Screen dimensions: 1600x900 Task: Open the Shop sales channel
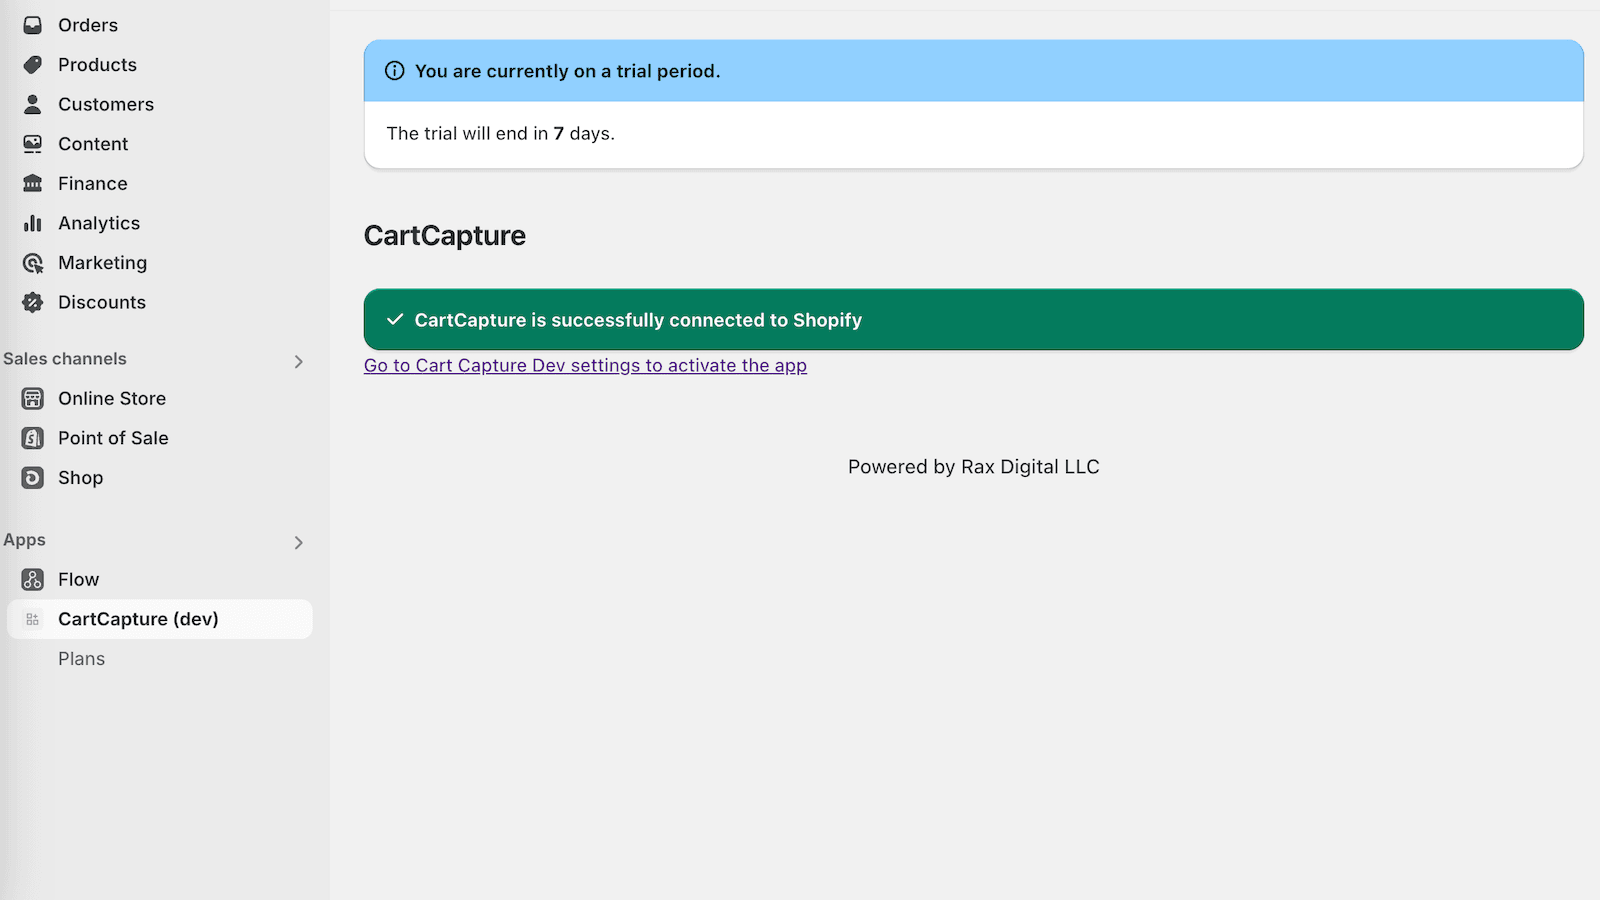click(80, 478)
